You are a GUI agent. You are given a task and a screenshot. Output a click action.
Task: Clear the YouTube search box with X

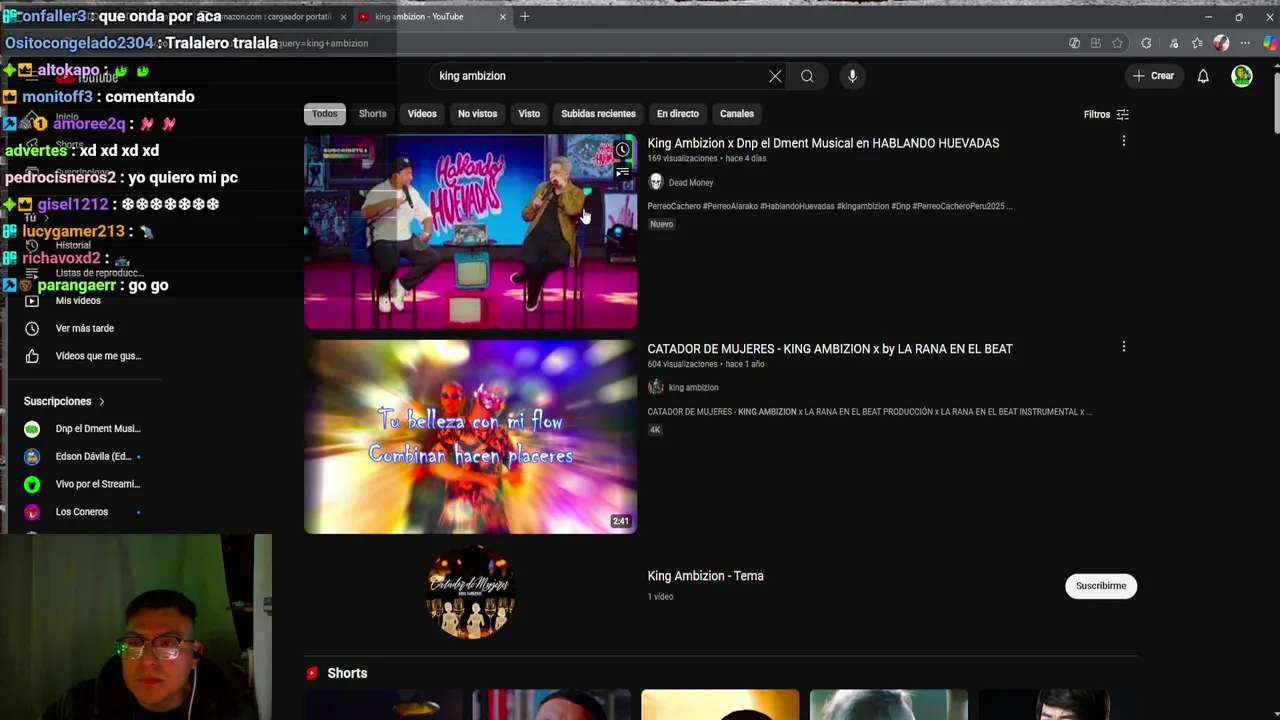775,76
